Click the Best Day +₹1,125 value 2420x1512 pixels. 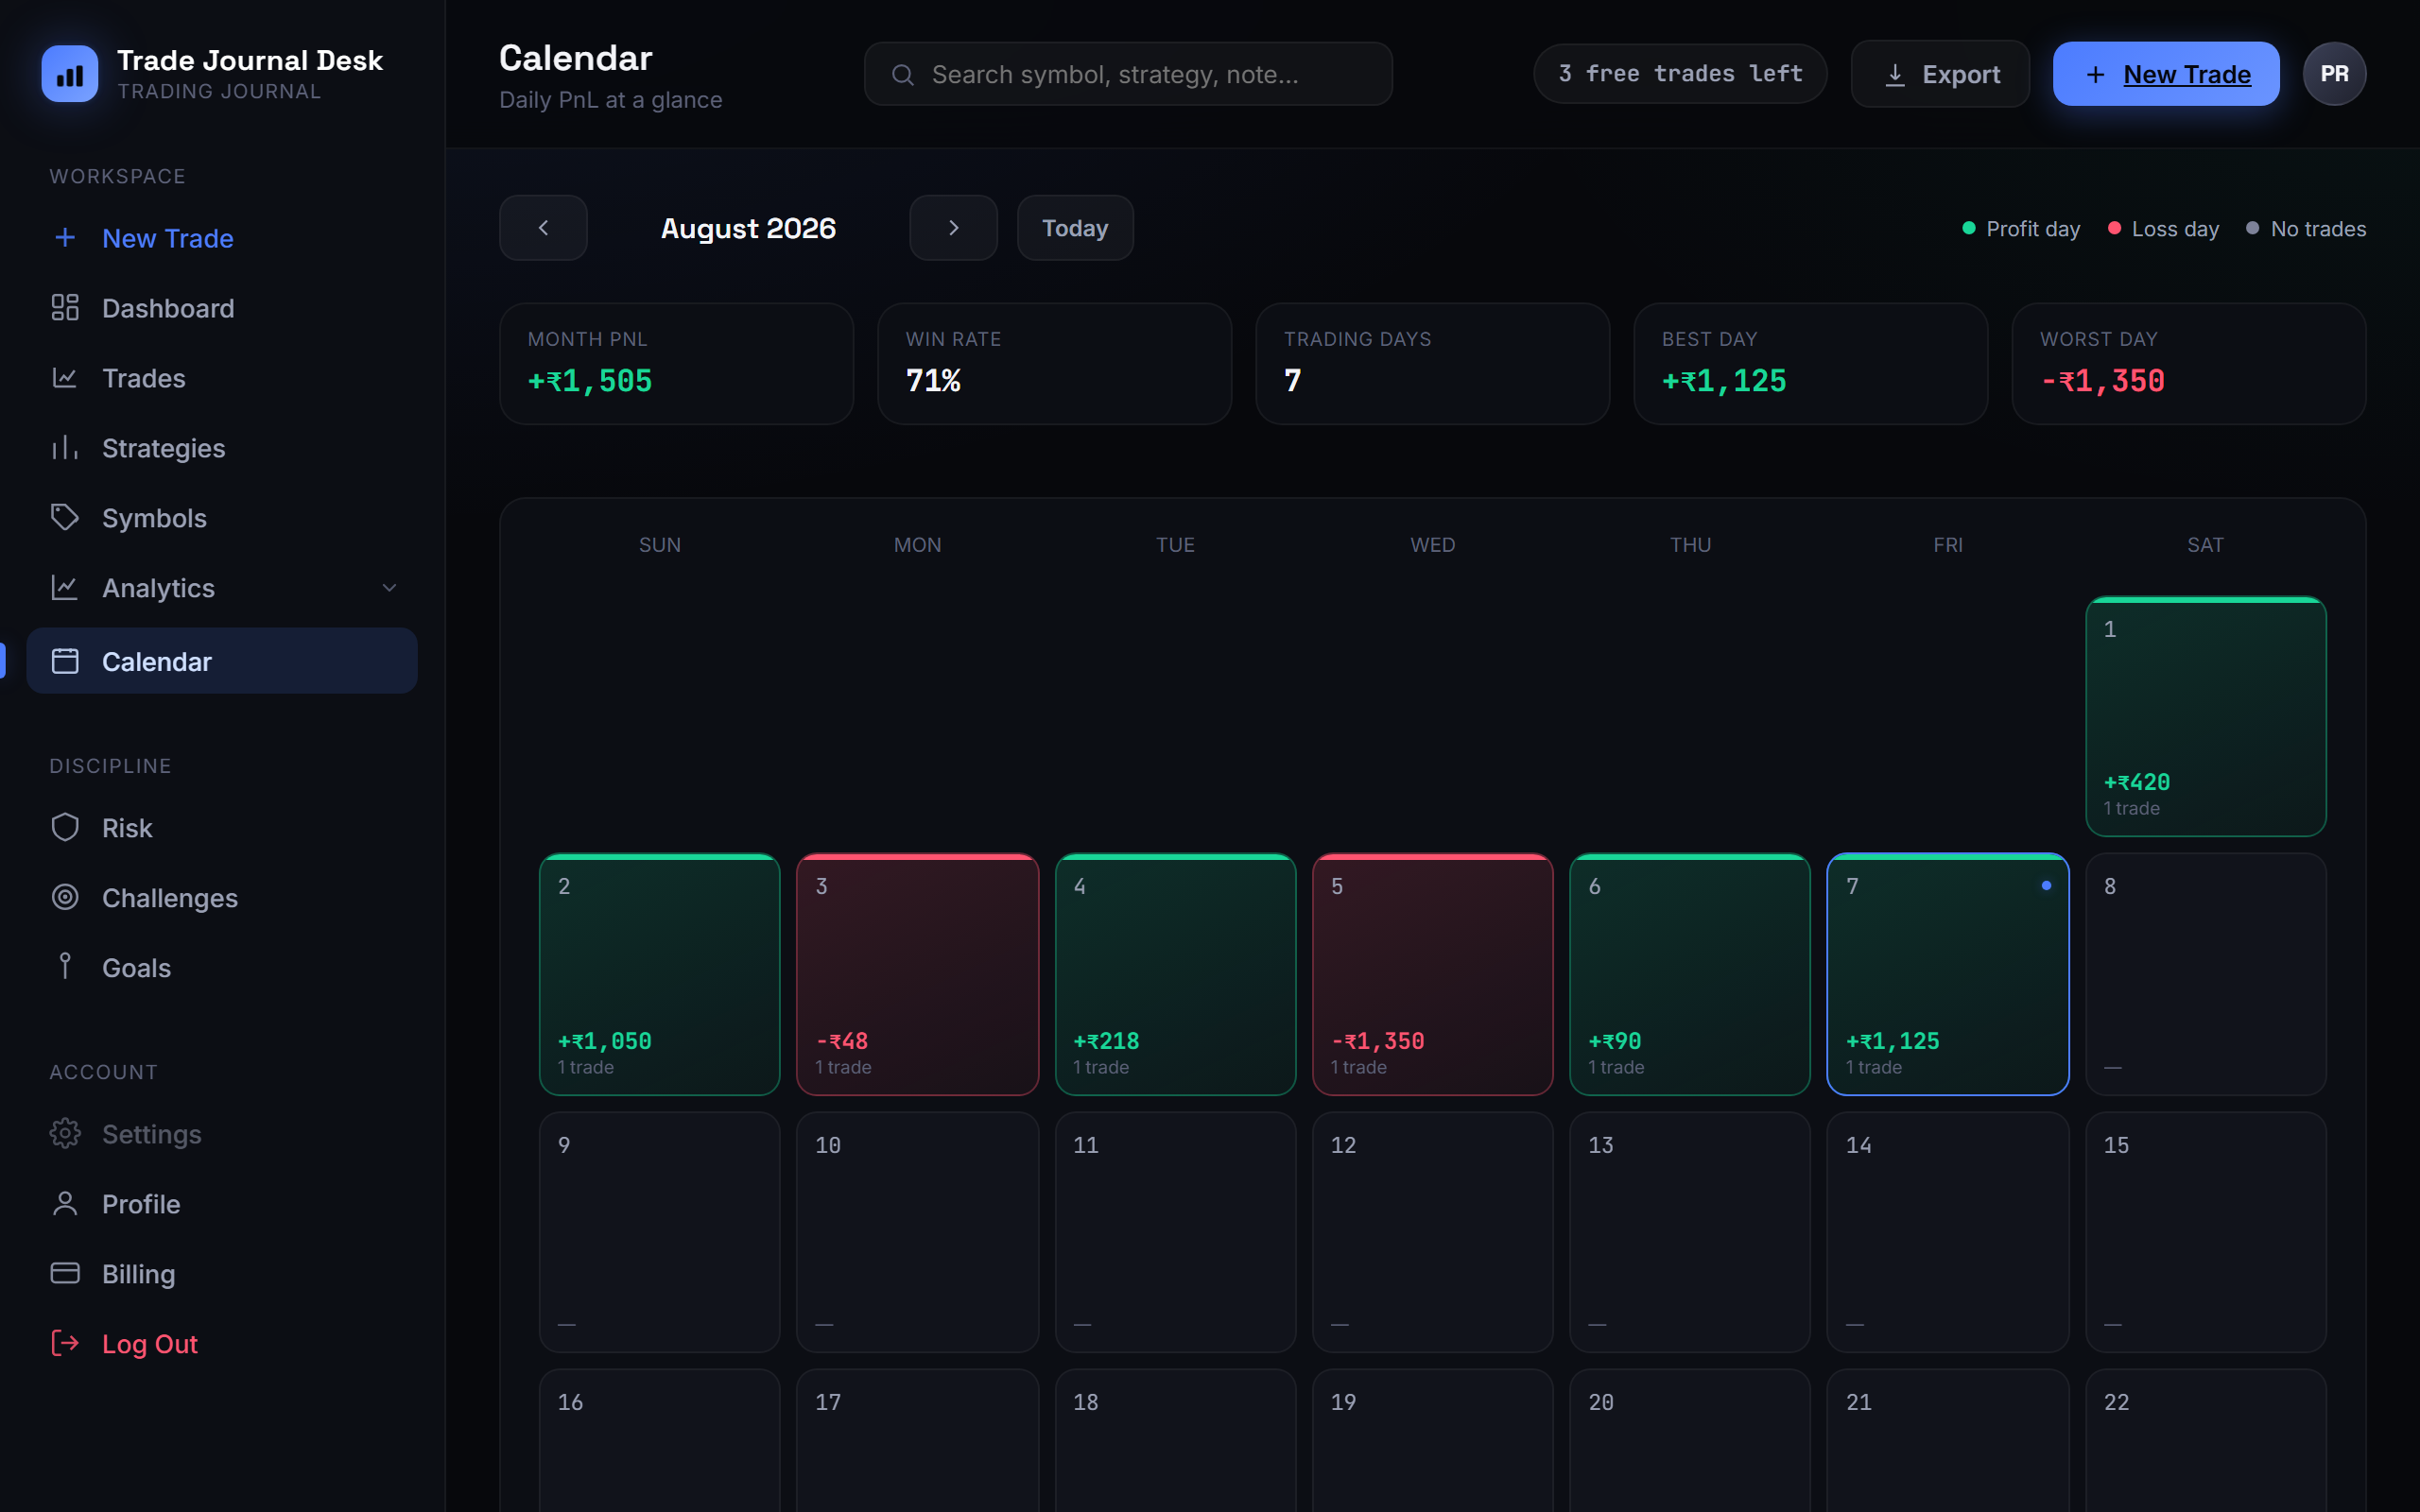(x=1724, y=381)
